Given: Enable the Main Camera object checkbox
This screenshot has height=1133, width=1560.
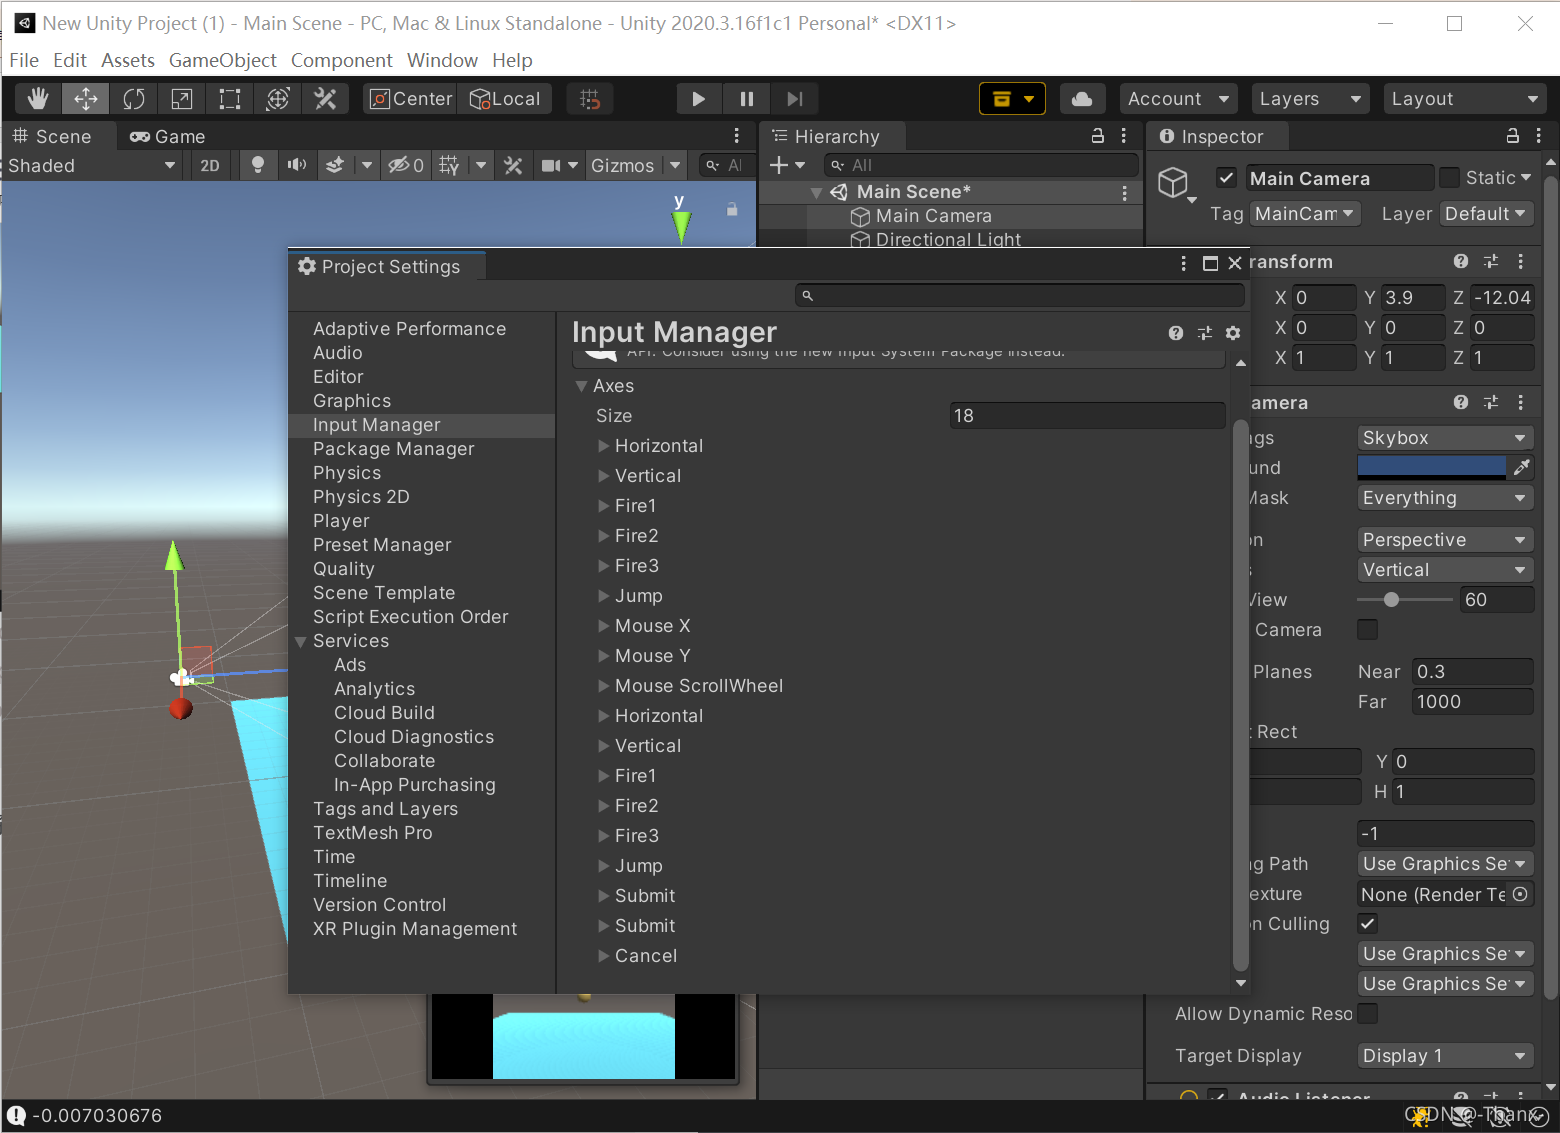Looking at the screenshot, I should [x=1226, y=178].
